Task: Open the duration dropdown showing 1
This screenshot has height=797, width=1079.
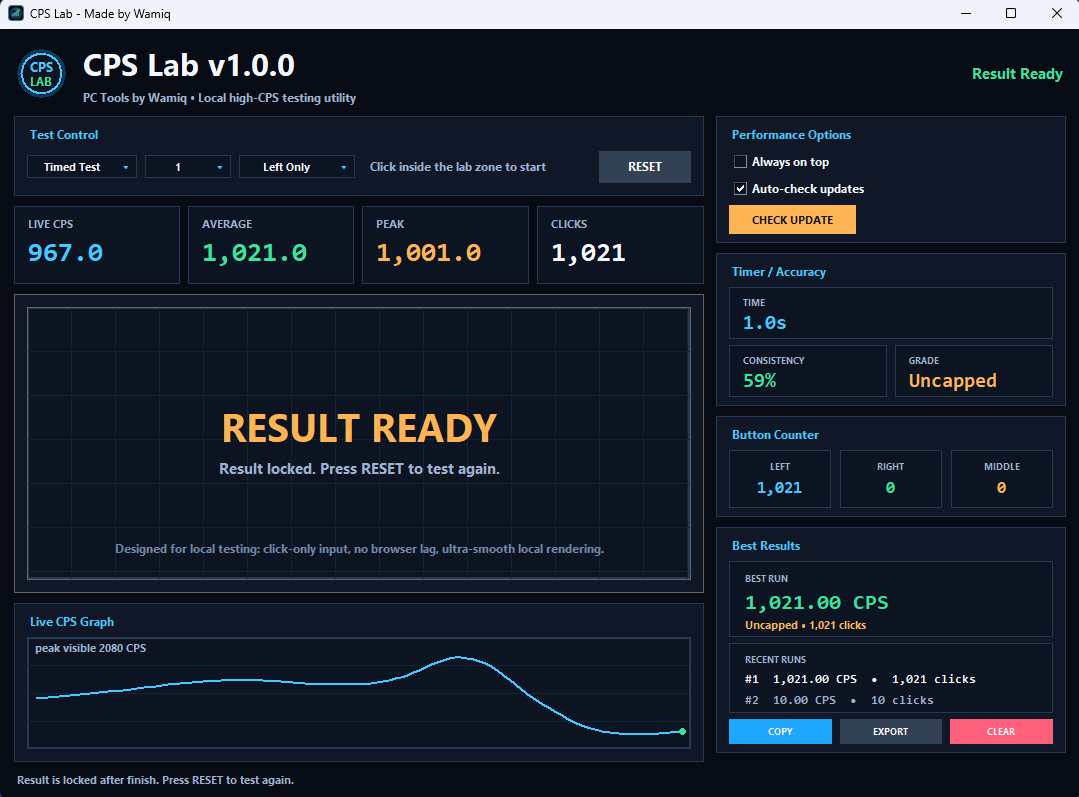Action: click(x=188, y=167)
